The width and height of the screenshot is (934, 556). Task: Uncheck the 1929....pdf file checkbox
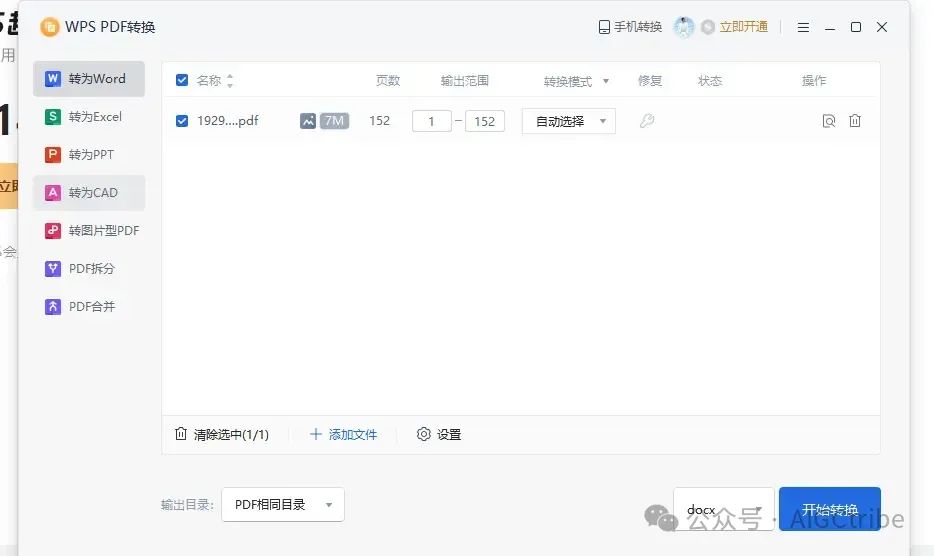click(182, 121)
